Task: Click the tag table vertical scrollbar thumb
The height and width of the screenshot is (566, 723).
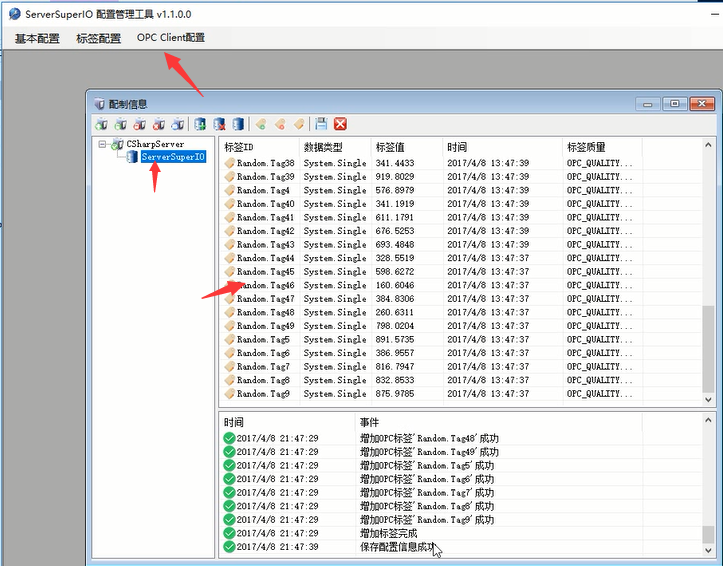Action: 708,348
